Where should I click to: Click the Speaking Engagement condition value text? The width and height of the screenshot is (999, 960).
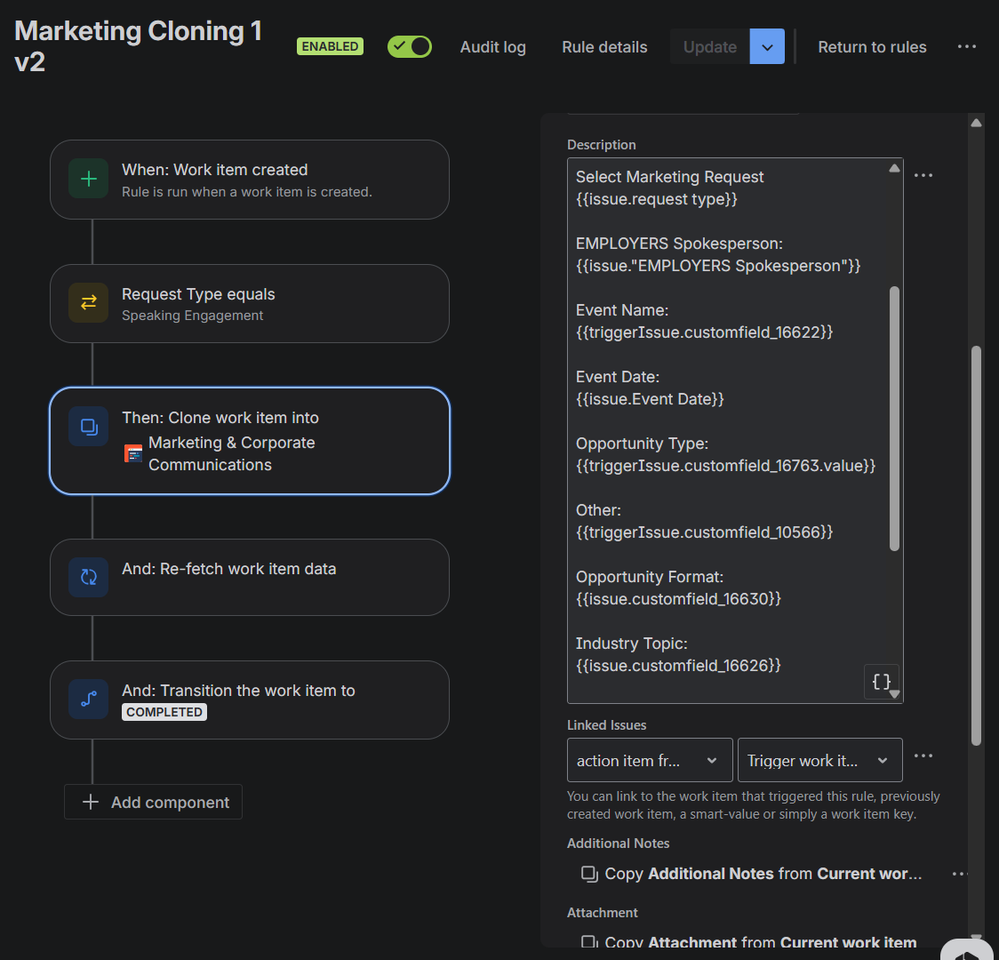tap(192, 316)
